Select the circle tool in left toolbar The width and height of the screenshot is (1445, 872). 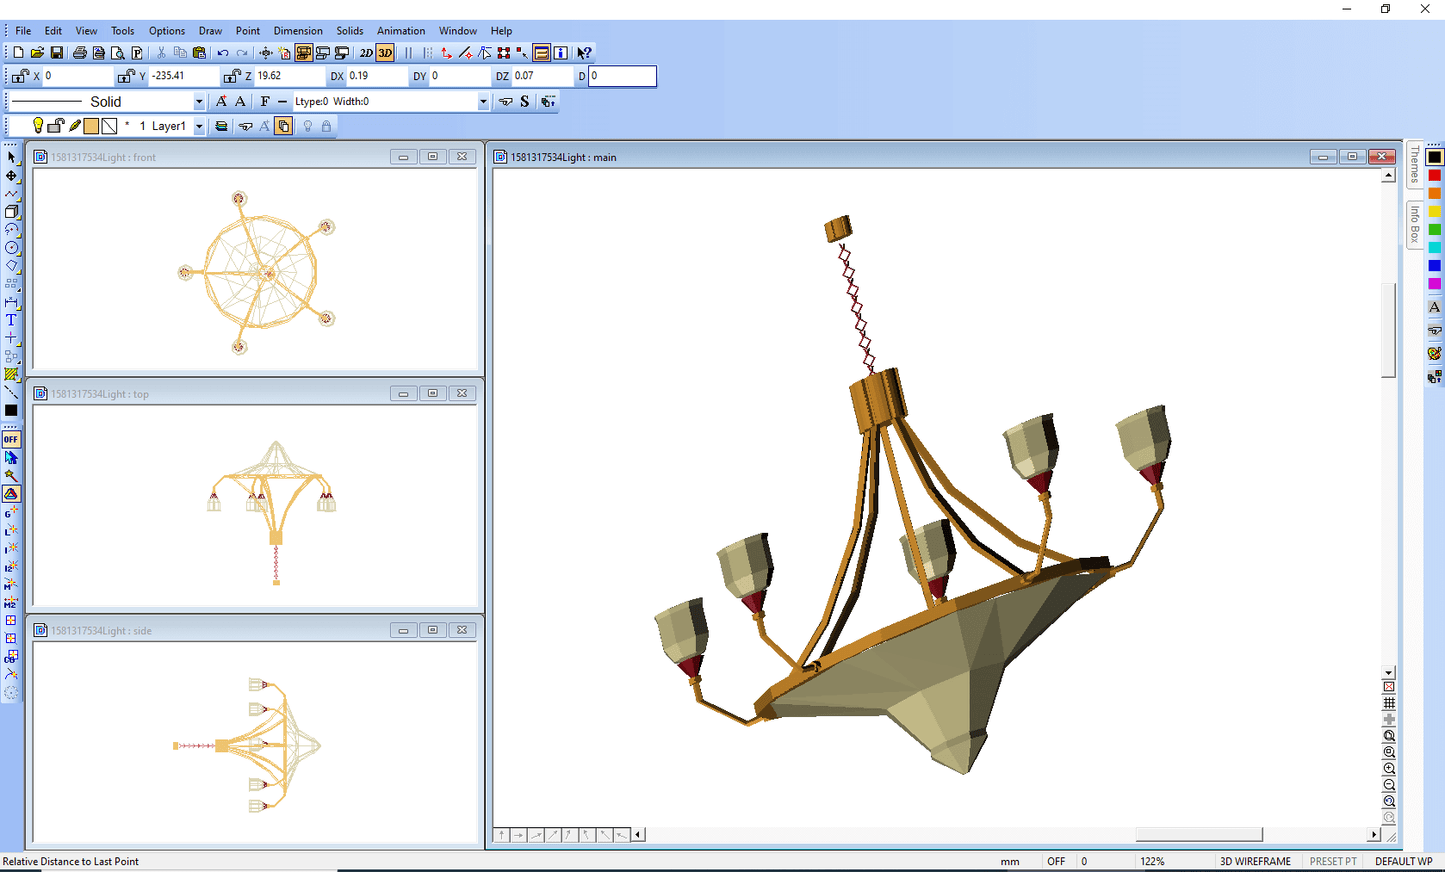coord(10,247)
